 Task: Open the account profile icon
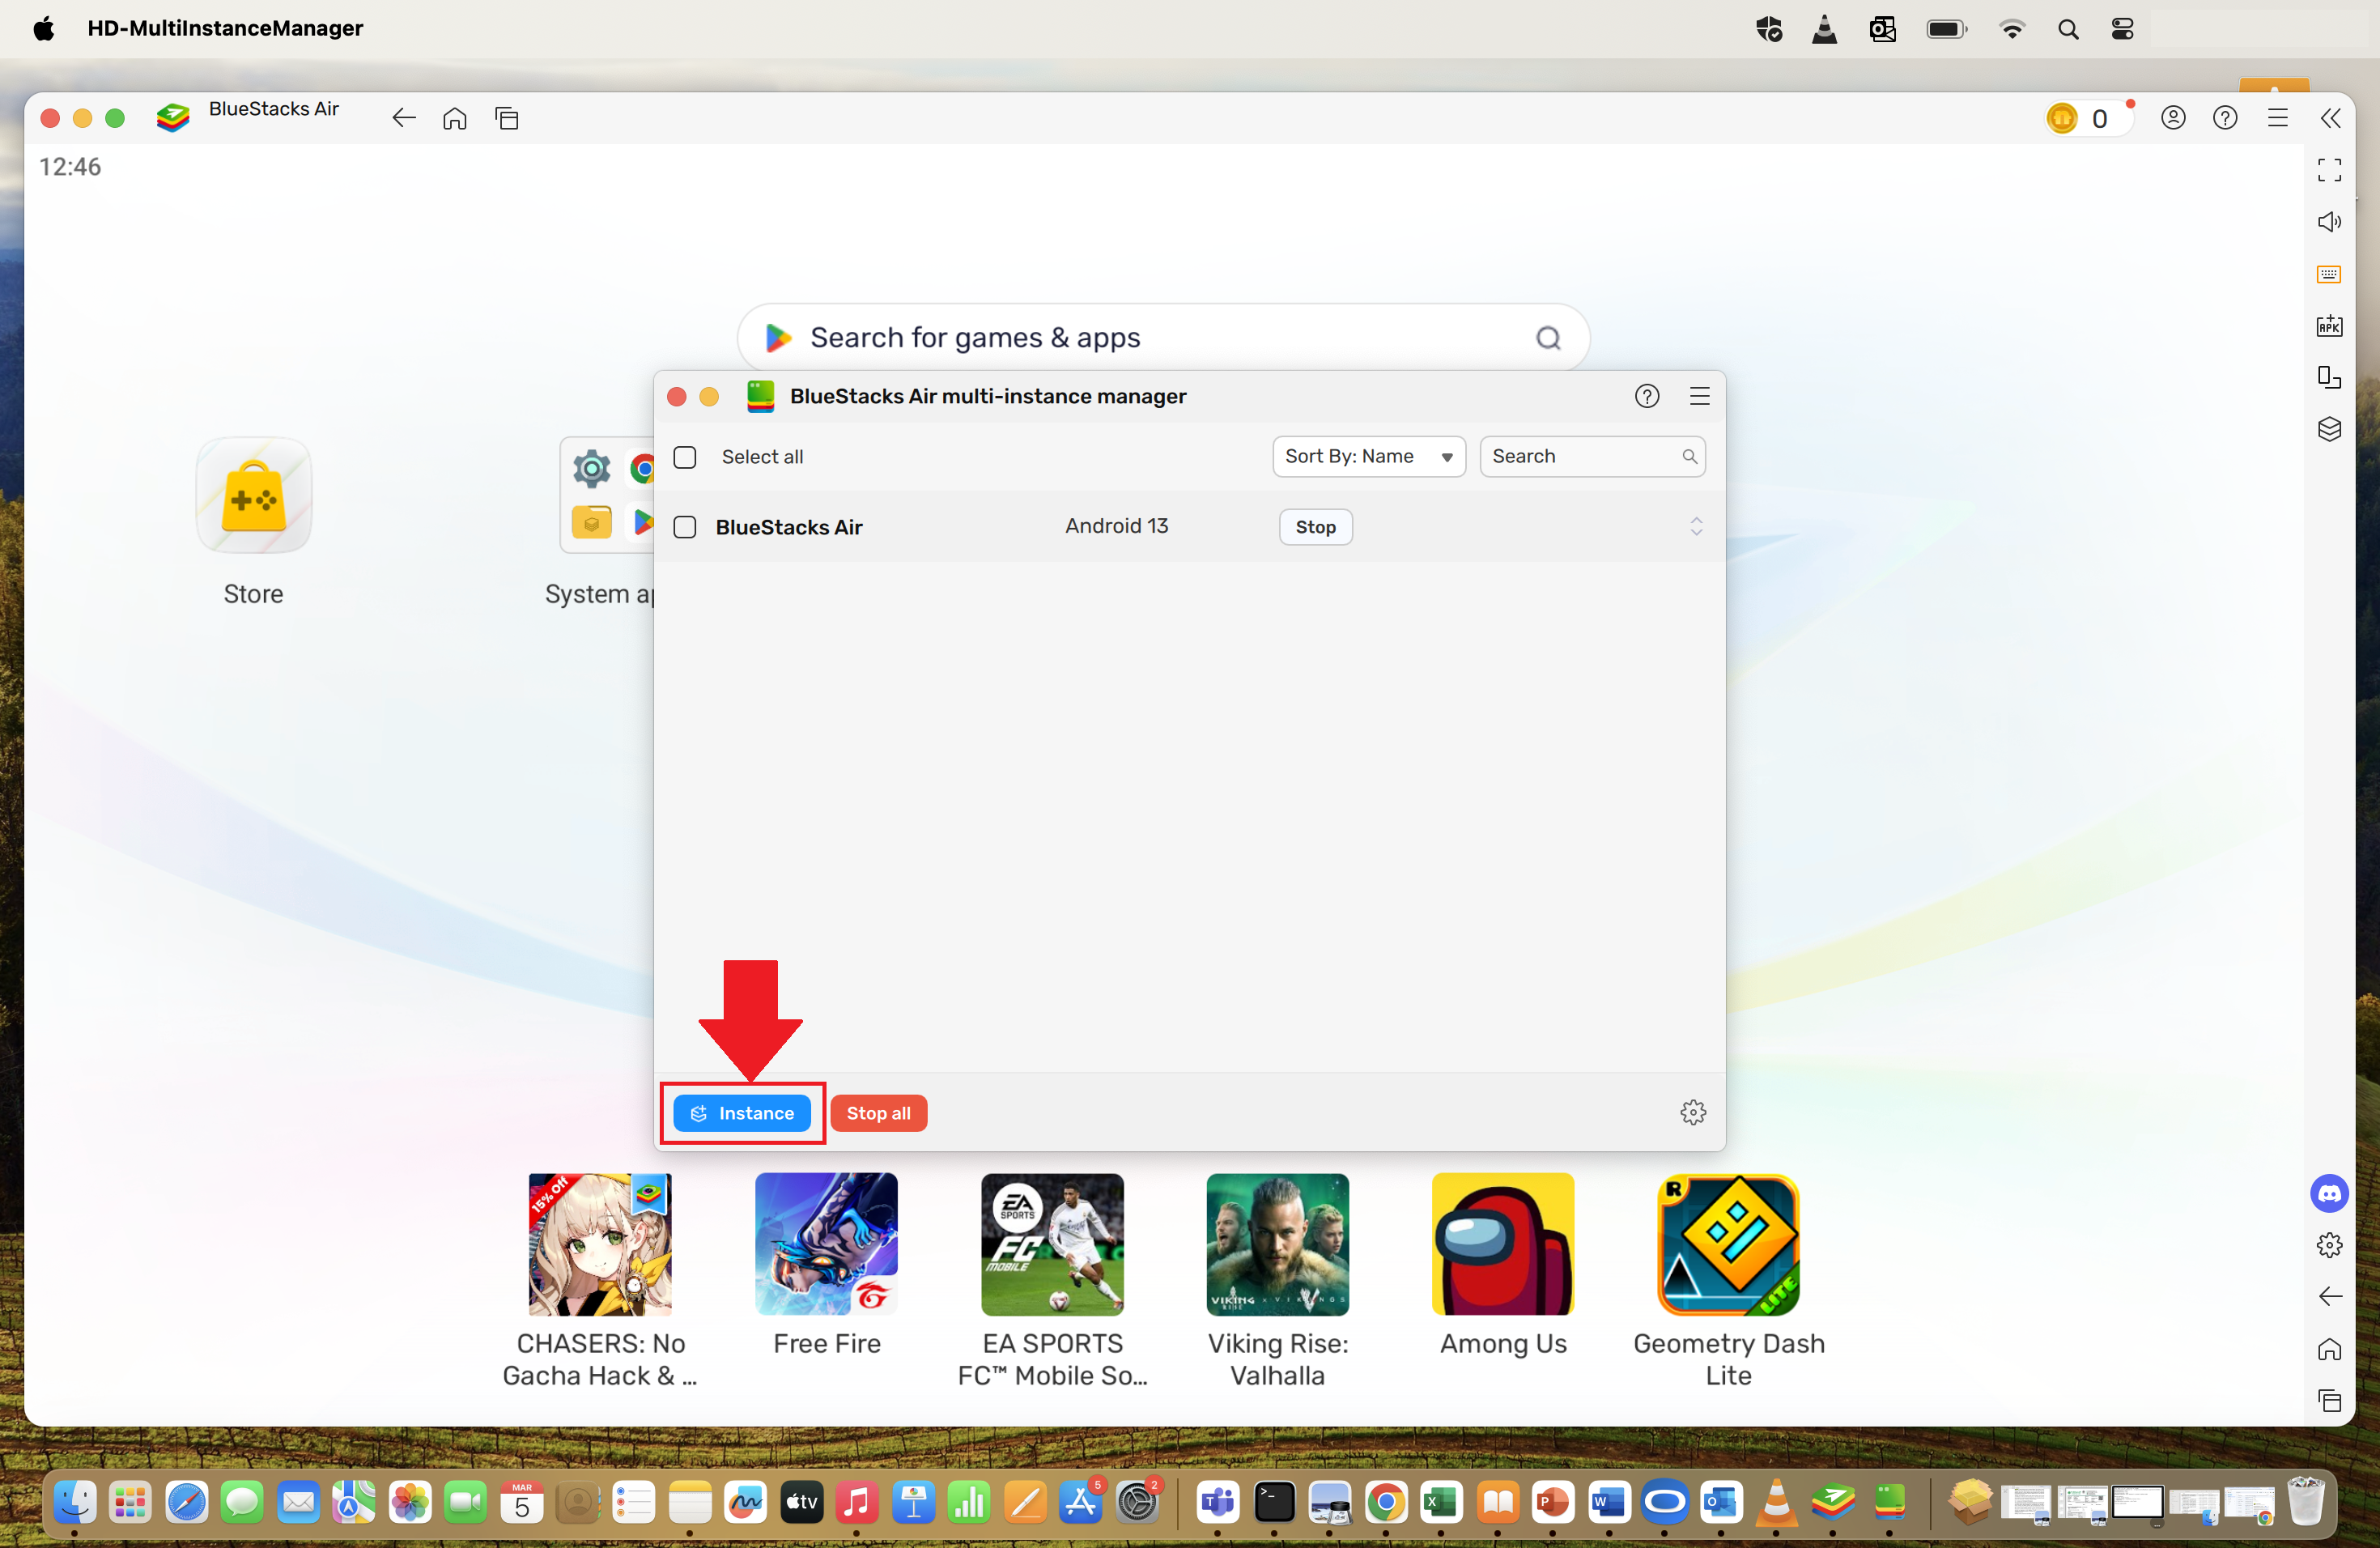tap(2173, 118)
